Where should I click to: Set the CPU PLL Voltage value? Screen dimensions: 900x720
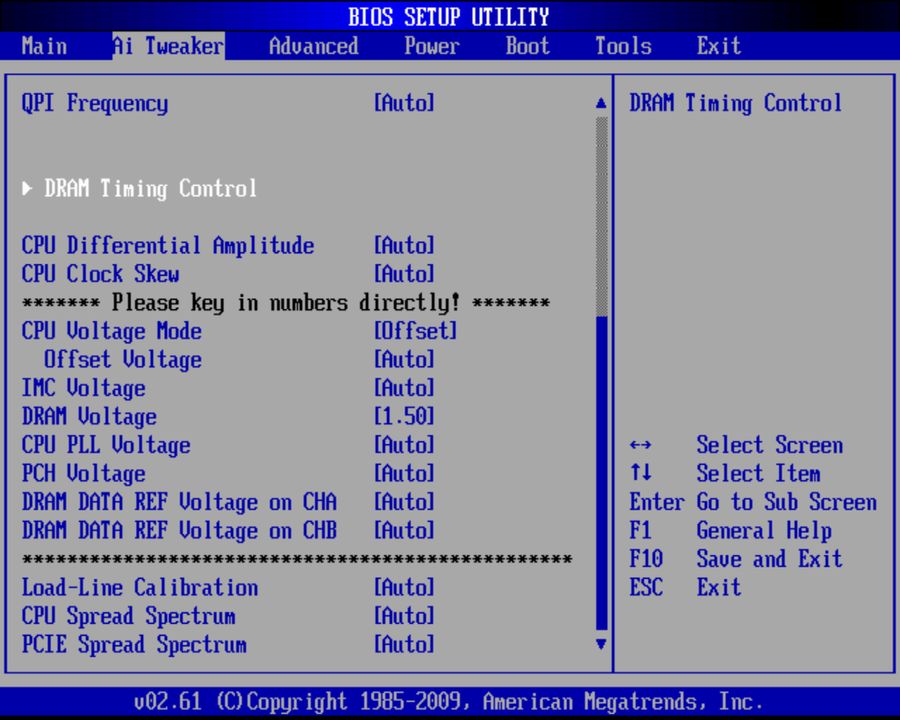click(404, 445)
